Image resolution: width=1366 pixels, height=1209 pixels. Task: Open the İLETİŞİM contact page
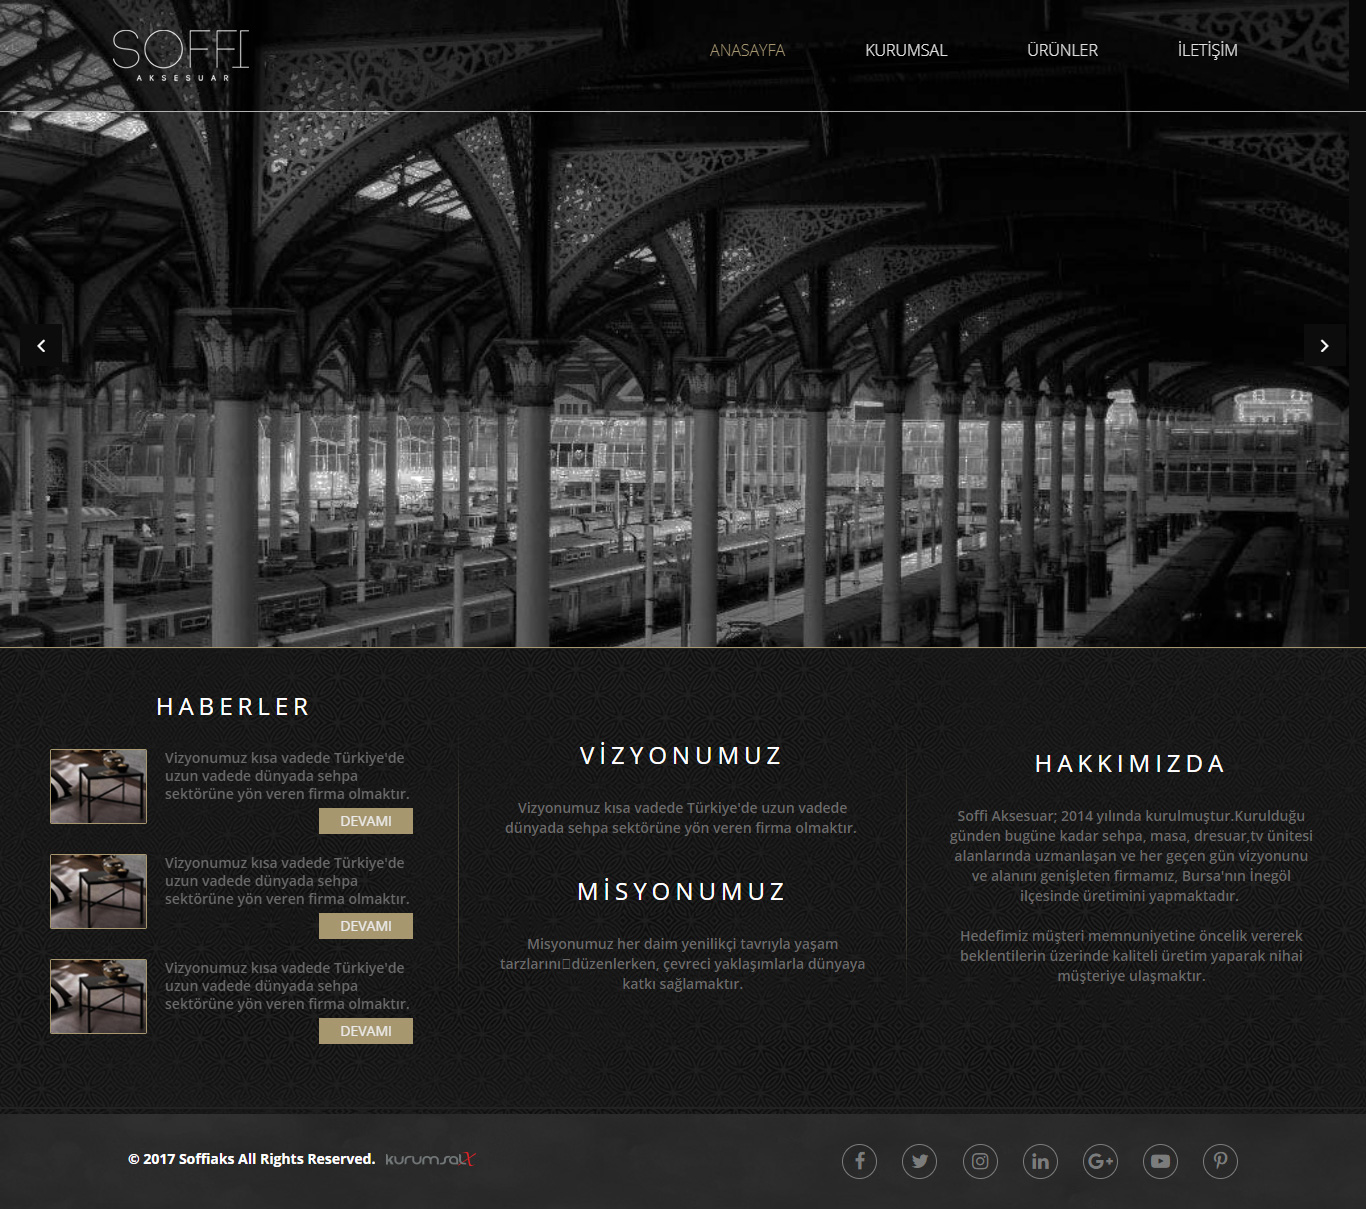(1207, 50)
